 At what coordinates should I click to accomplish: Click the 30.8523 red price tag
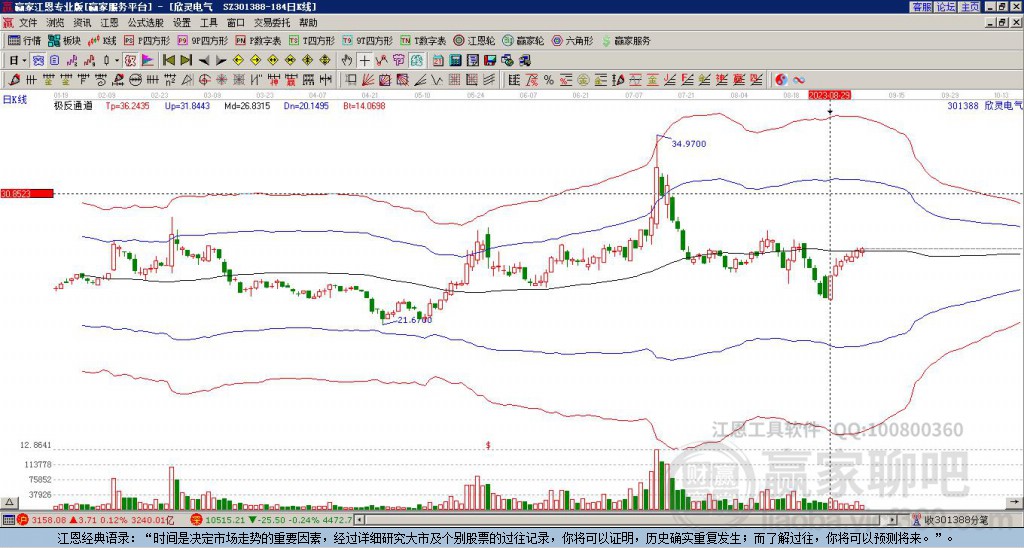(27, 194)
